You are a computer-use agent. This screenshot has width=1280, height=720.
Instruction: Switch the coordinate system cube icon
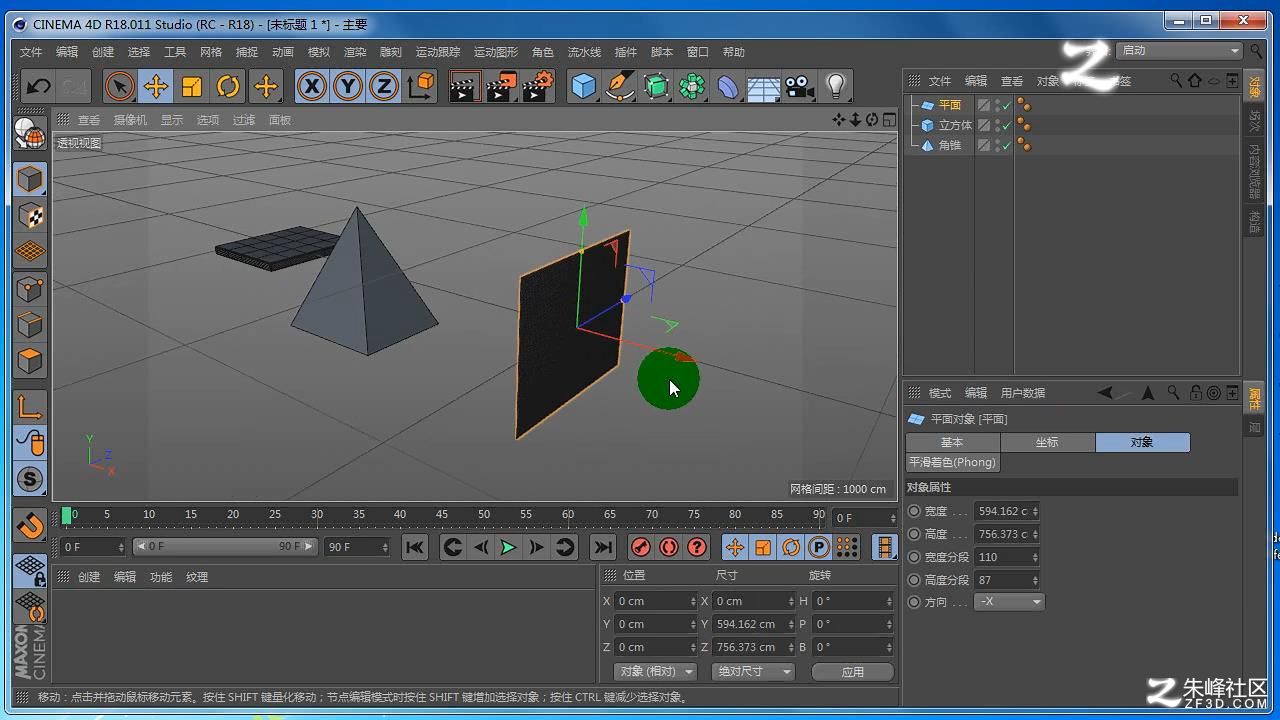[x=421, y=87]
